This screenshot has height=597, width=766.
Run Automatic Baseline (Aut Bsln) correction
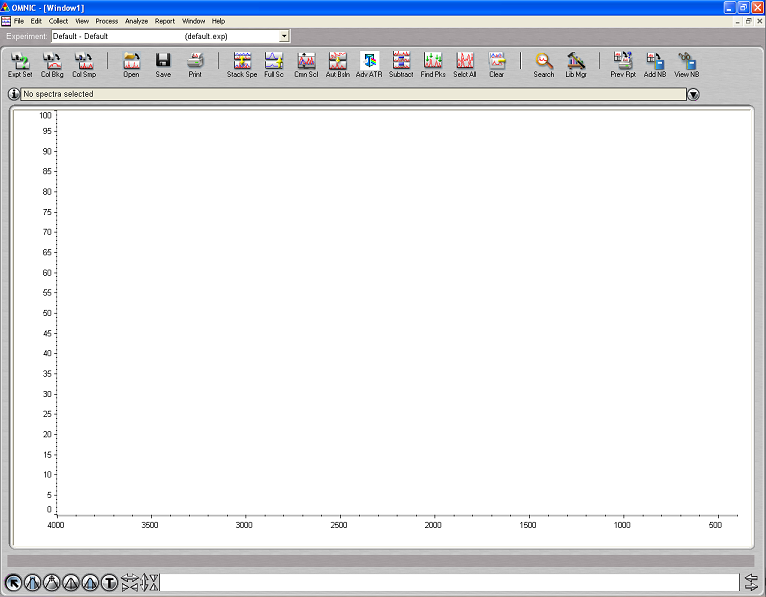pos(338,64)
